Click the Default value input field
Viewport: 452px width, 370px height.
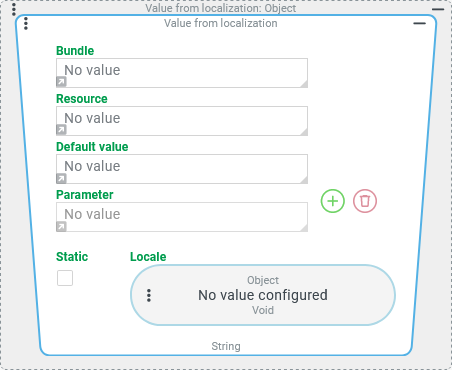[x=182, y=169]
